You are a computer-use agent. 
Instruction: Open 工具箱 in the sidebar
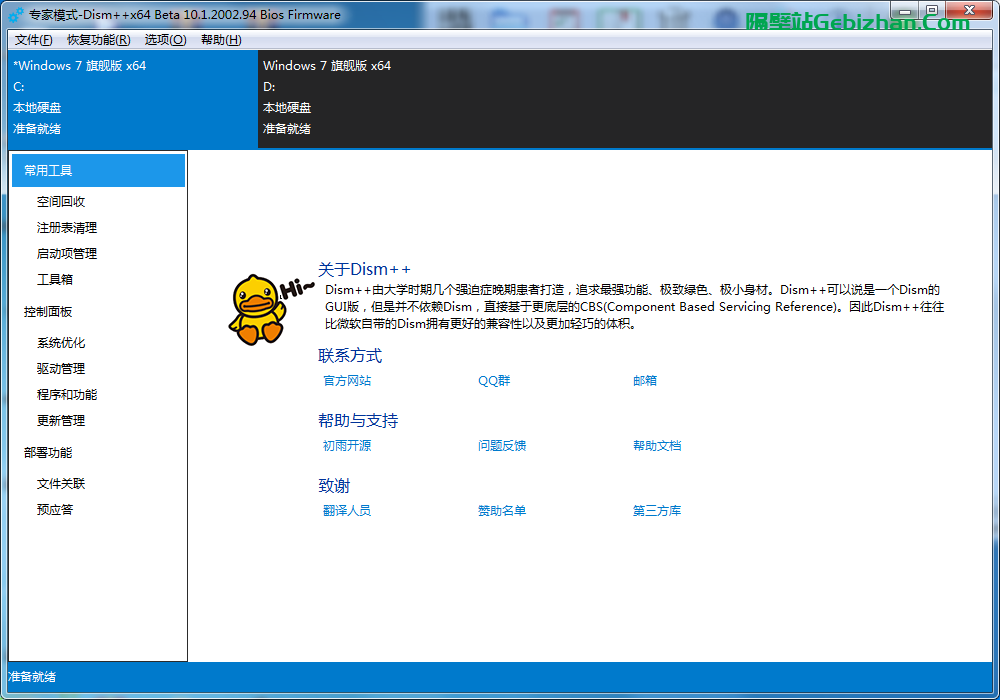55,279
